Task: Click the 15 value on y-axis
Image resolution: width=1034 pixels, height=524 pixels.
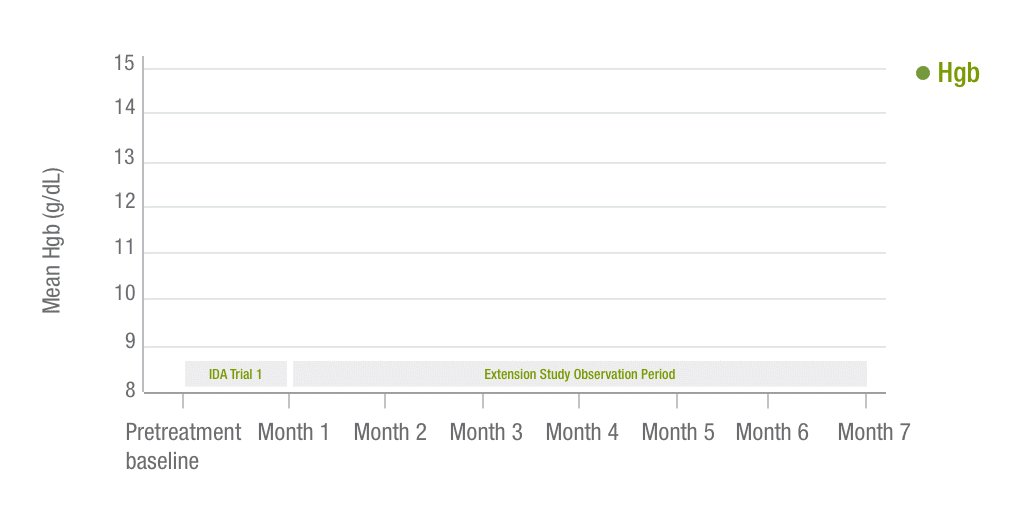Action: click(x=124, y=64)
